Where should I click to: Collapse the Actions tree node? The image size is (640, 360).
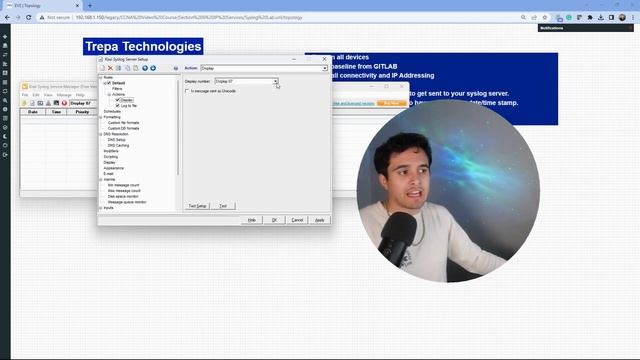click(109, 94)
